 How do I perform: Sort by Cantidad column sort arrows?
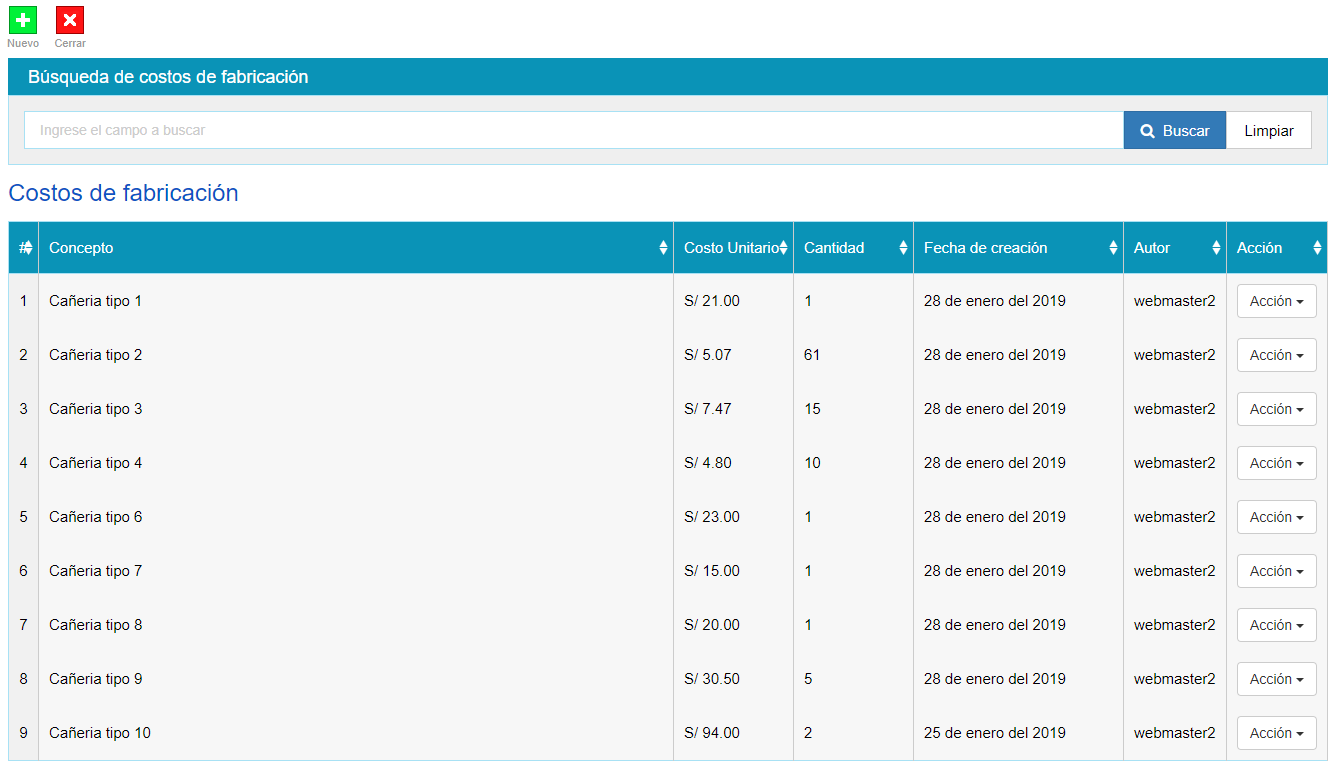903,248
